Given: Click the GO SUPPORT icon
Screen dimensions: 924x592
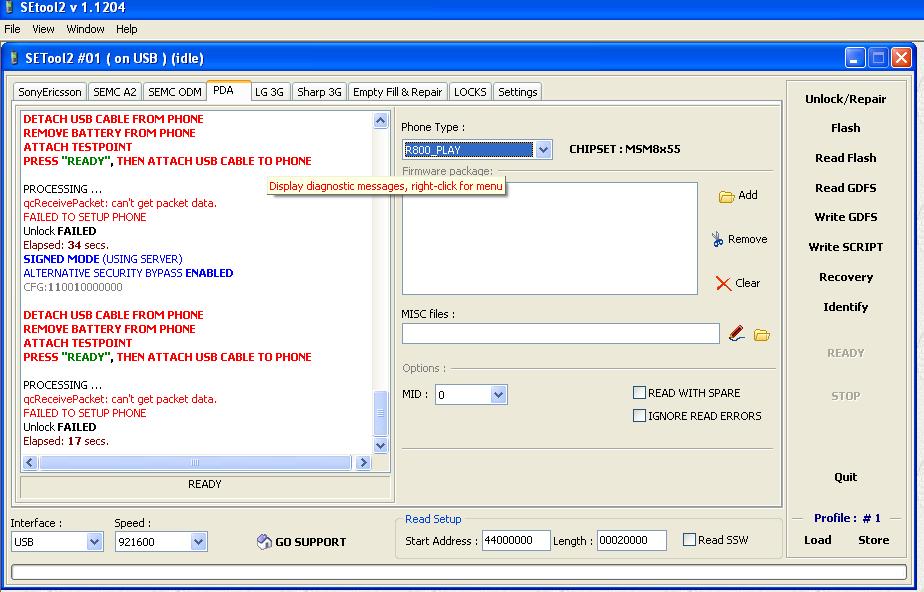Looking at the screenshot, I should coord(264,542).
